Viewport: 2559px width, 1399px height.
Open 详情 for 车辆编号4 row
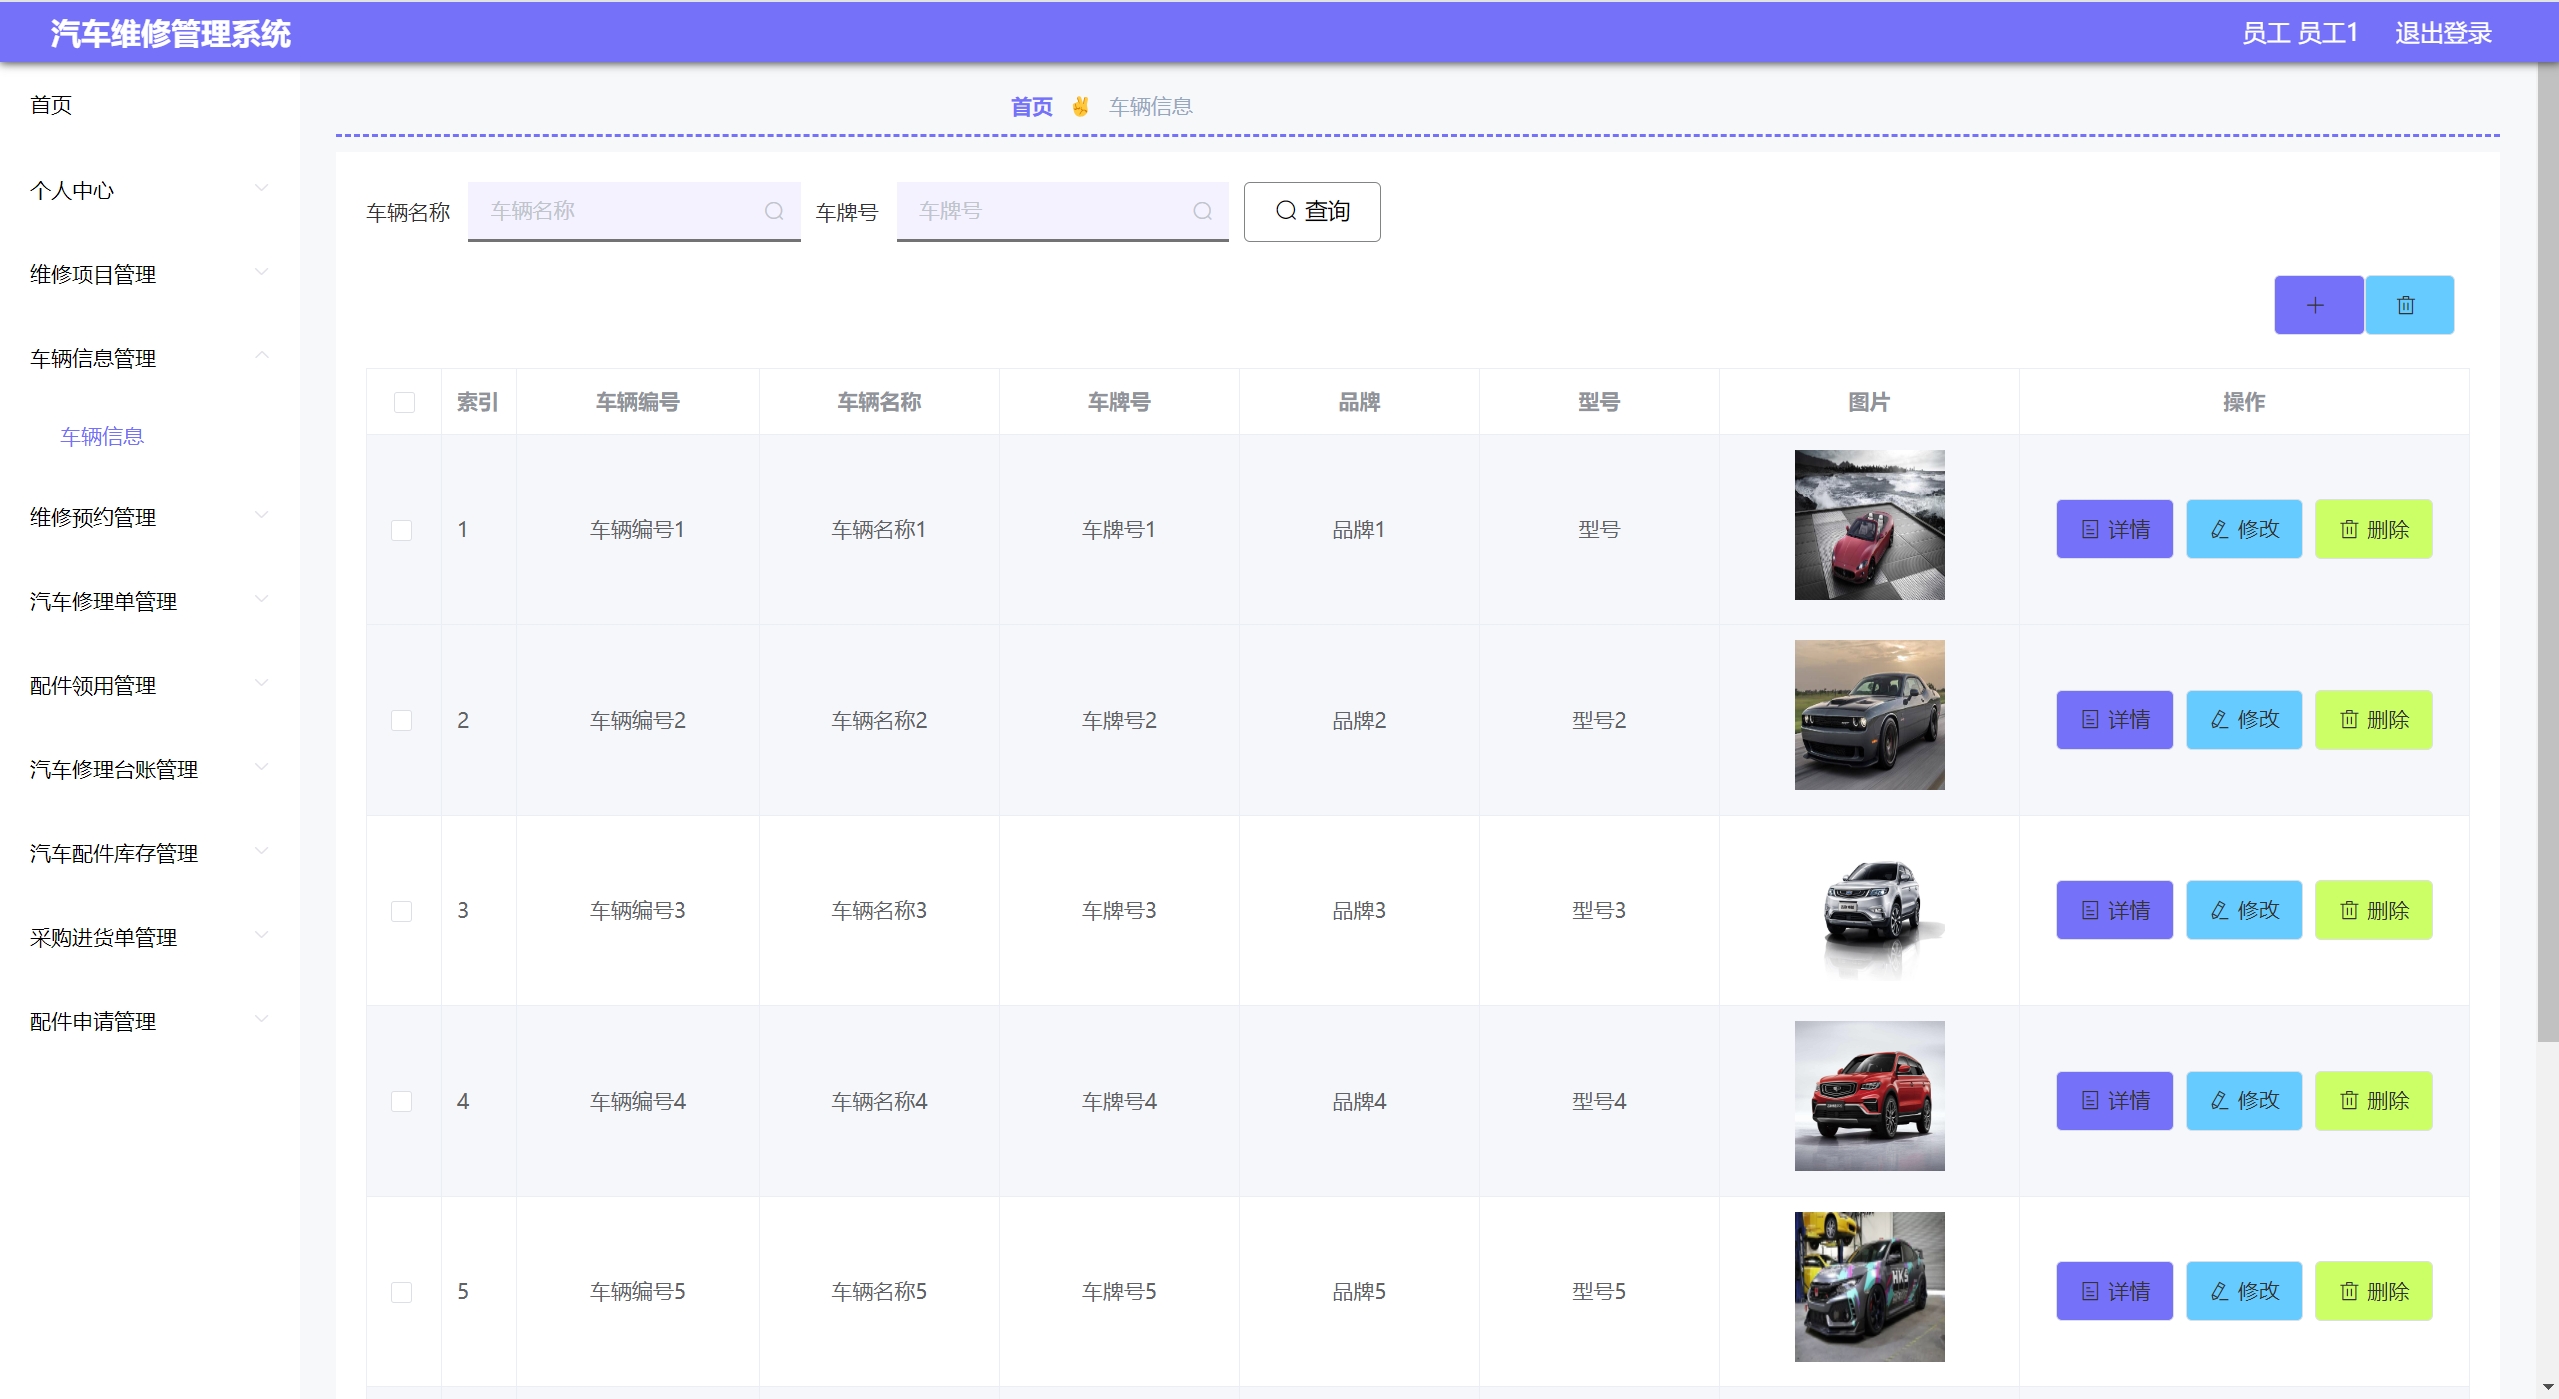pyautogui.click(x=2114, y=1101)
